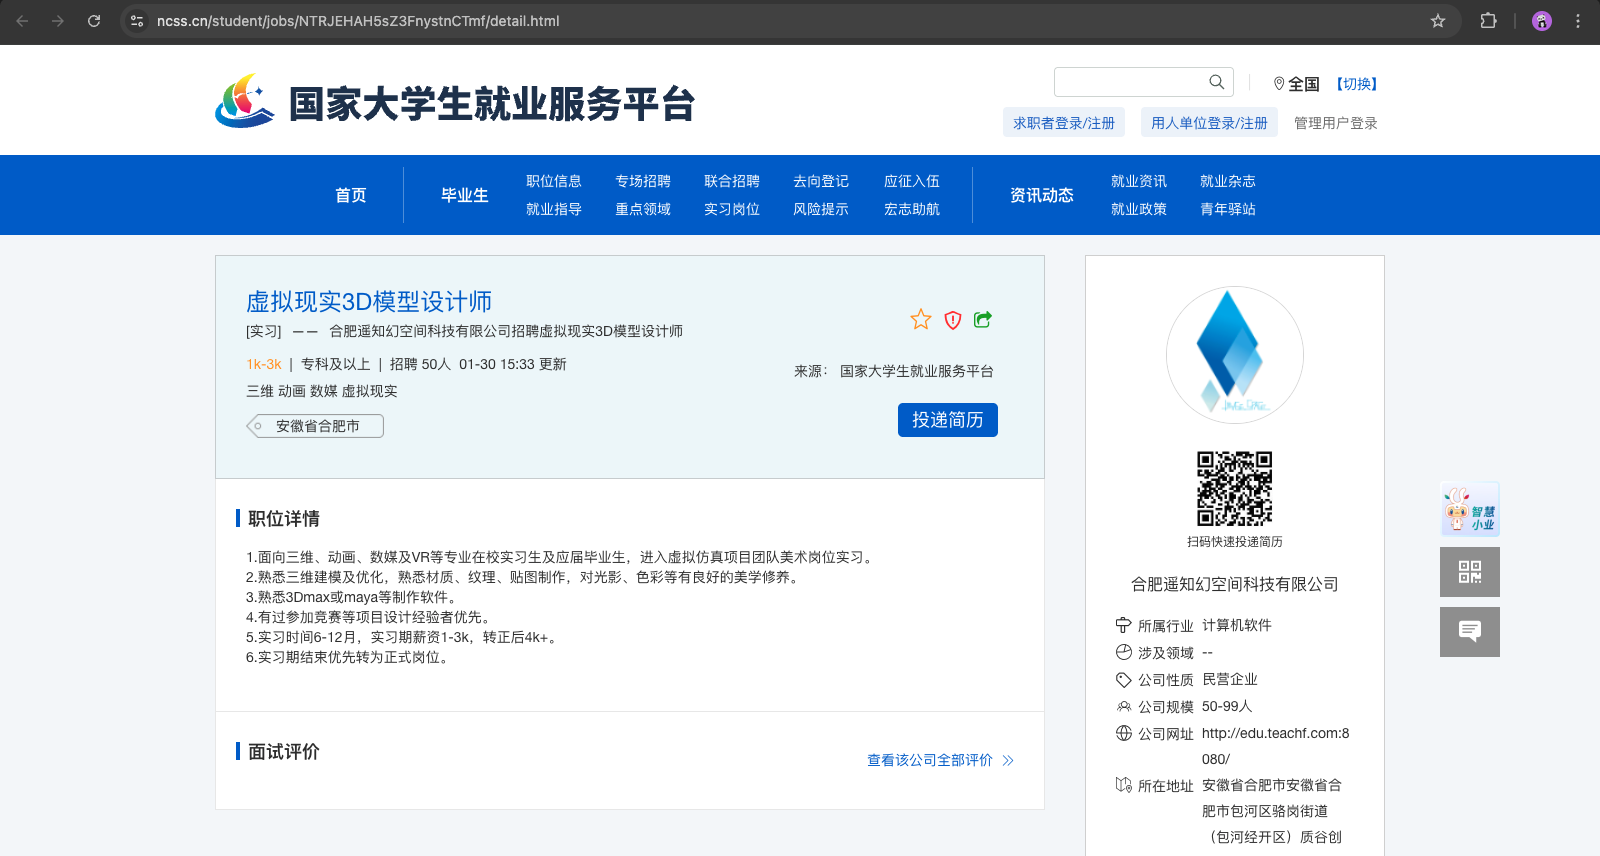The image size is (1600, 856).
Task: Open the browser extensions puzzle icon
Action: [x=1488, y=21]
